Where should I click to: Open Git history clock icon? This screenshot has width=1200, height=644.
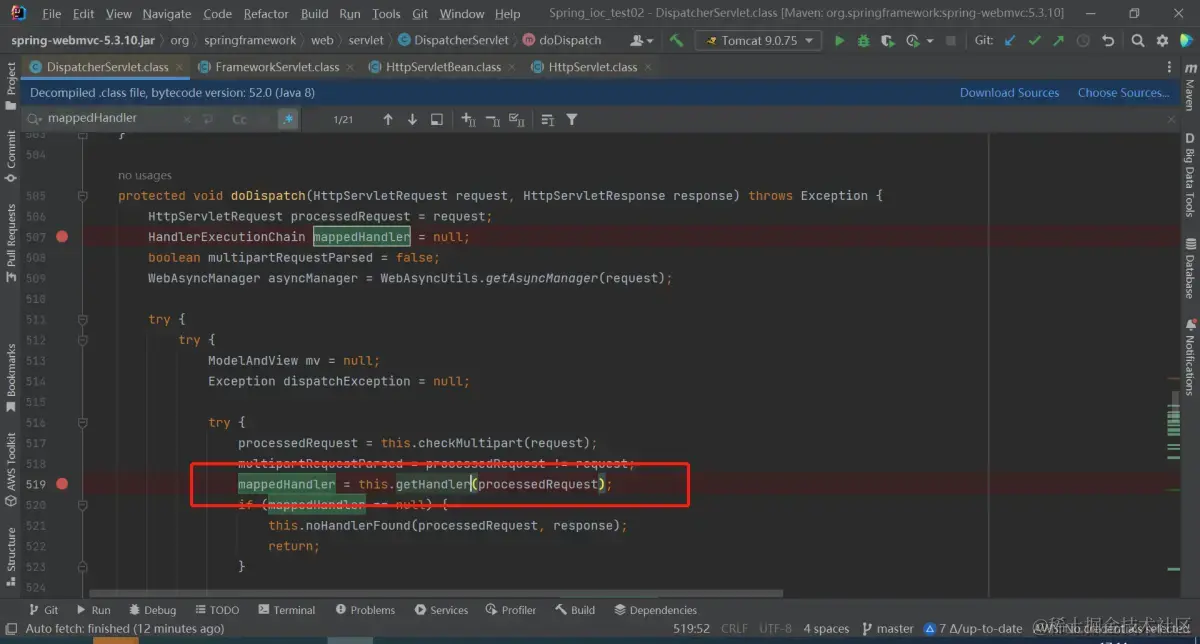click(1082, 41)
